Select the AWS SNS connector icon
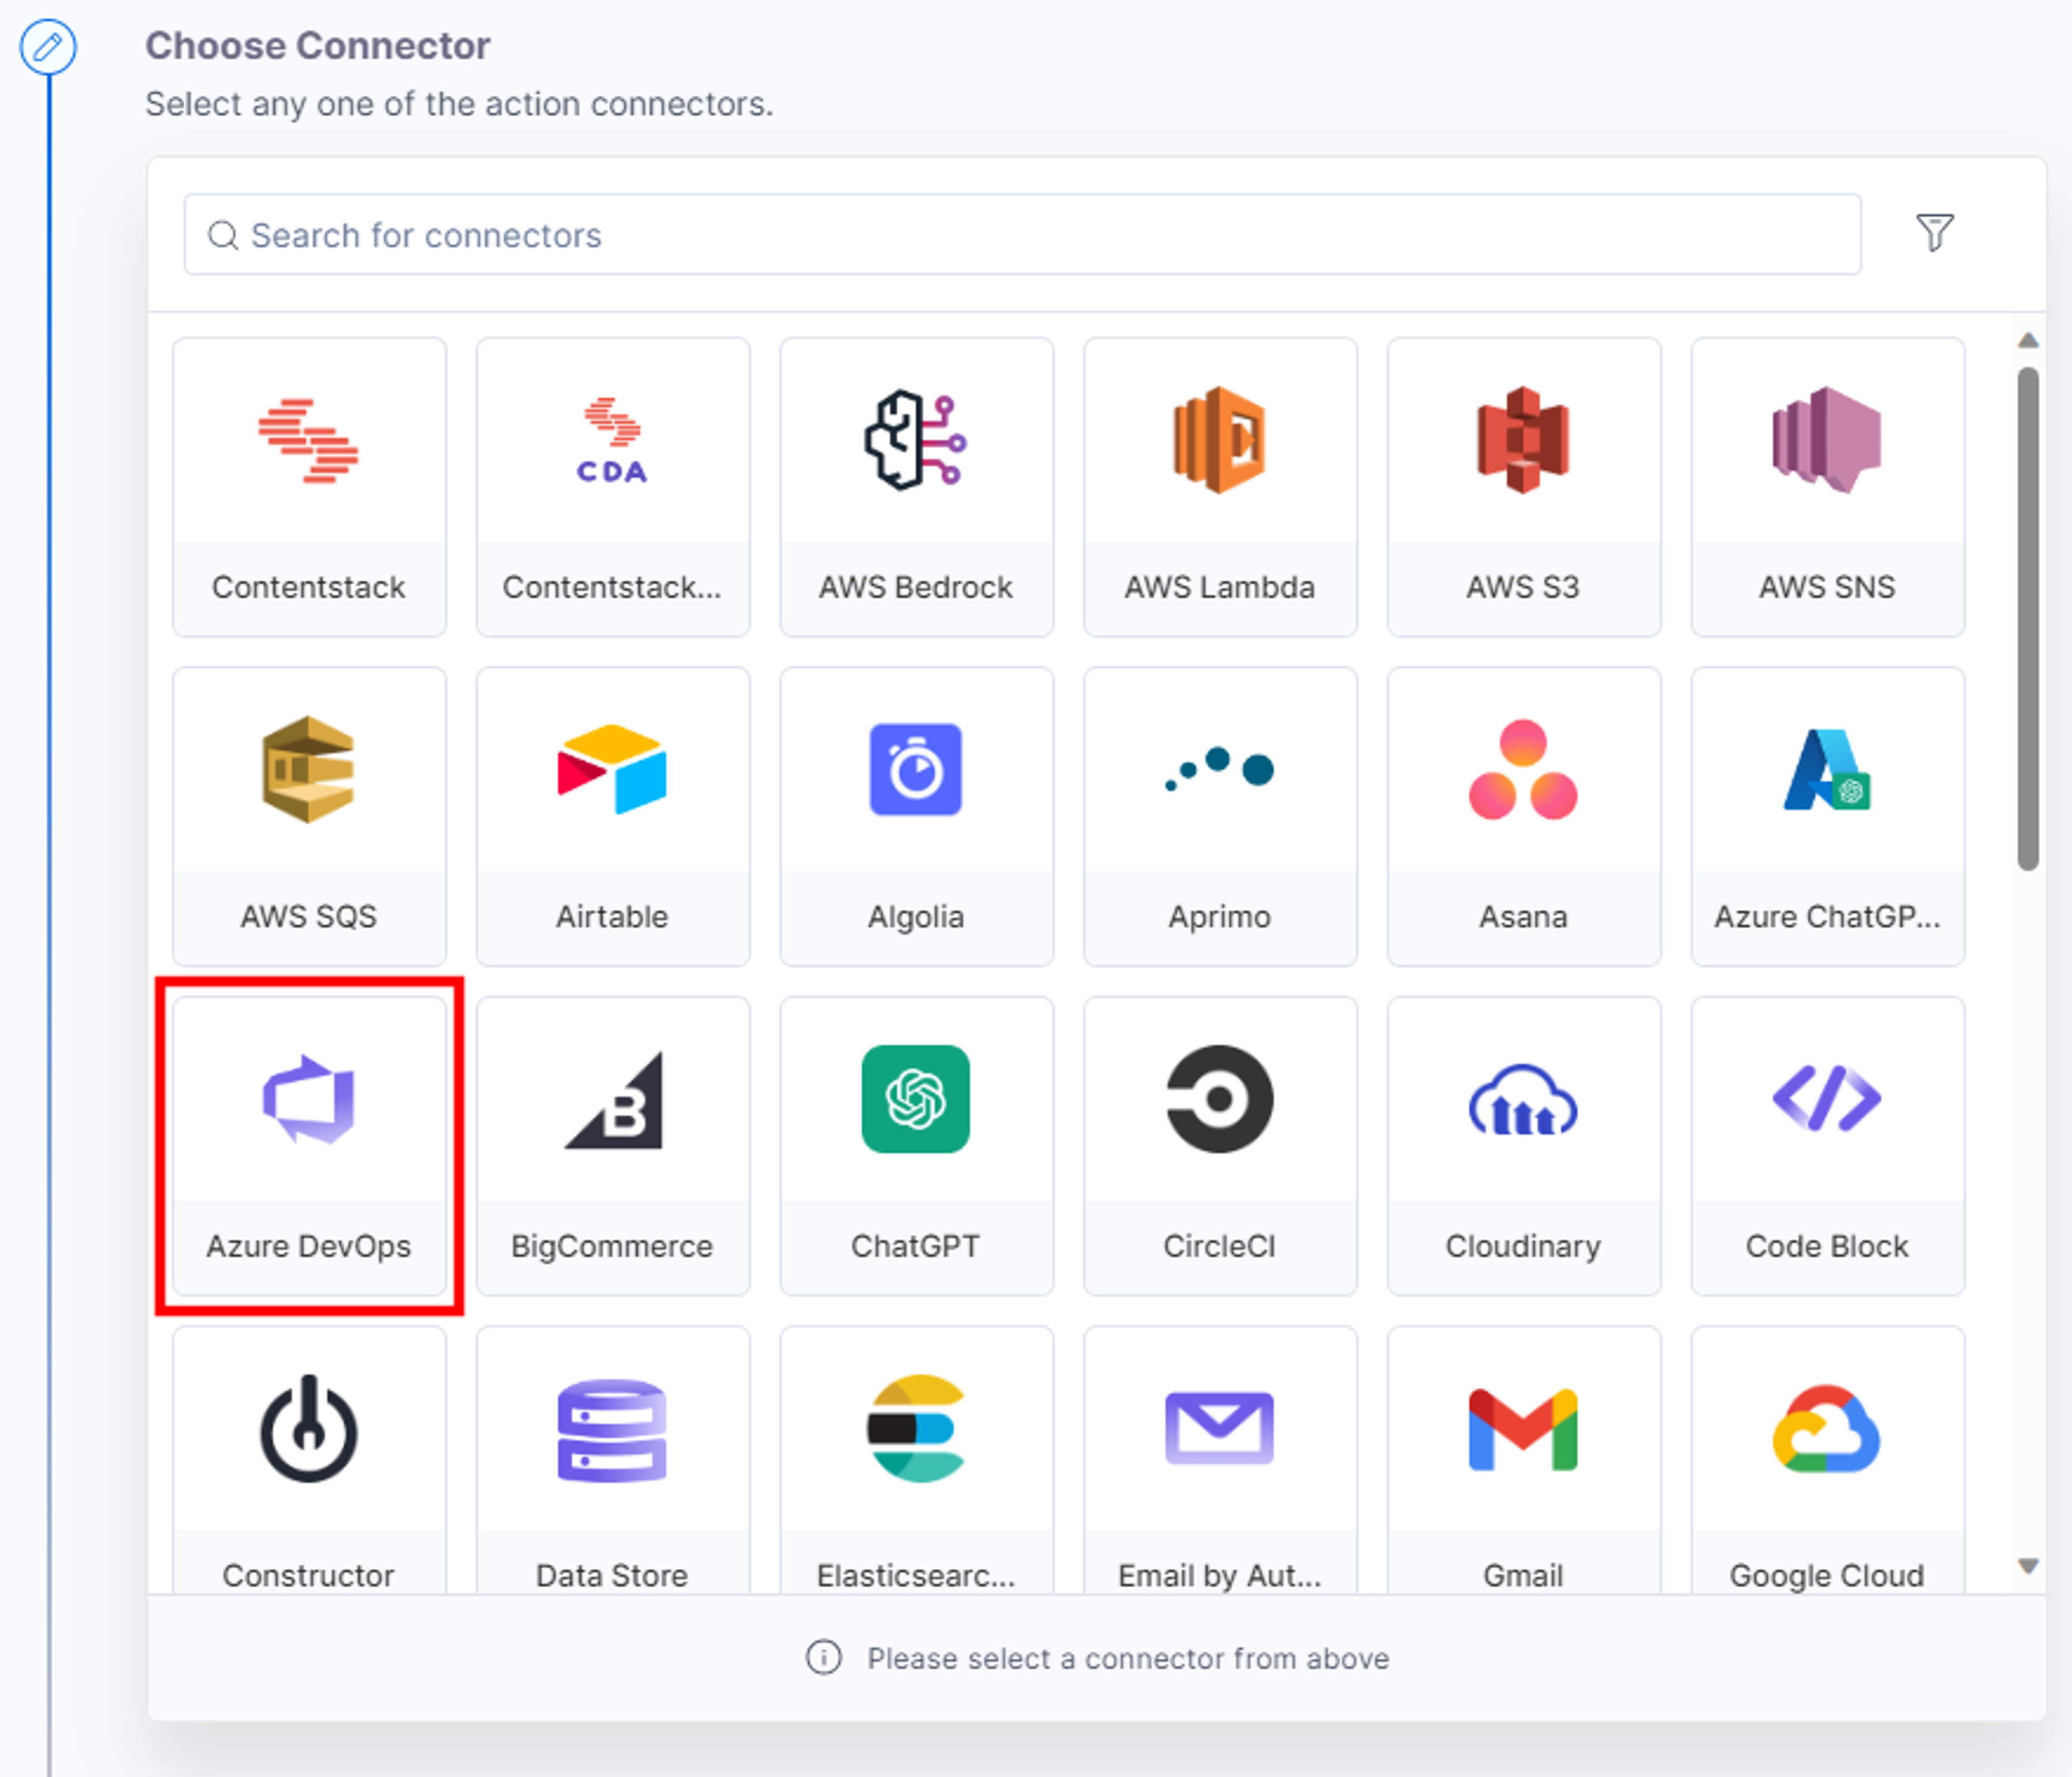 coord(1826,440)
